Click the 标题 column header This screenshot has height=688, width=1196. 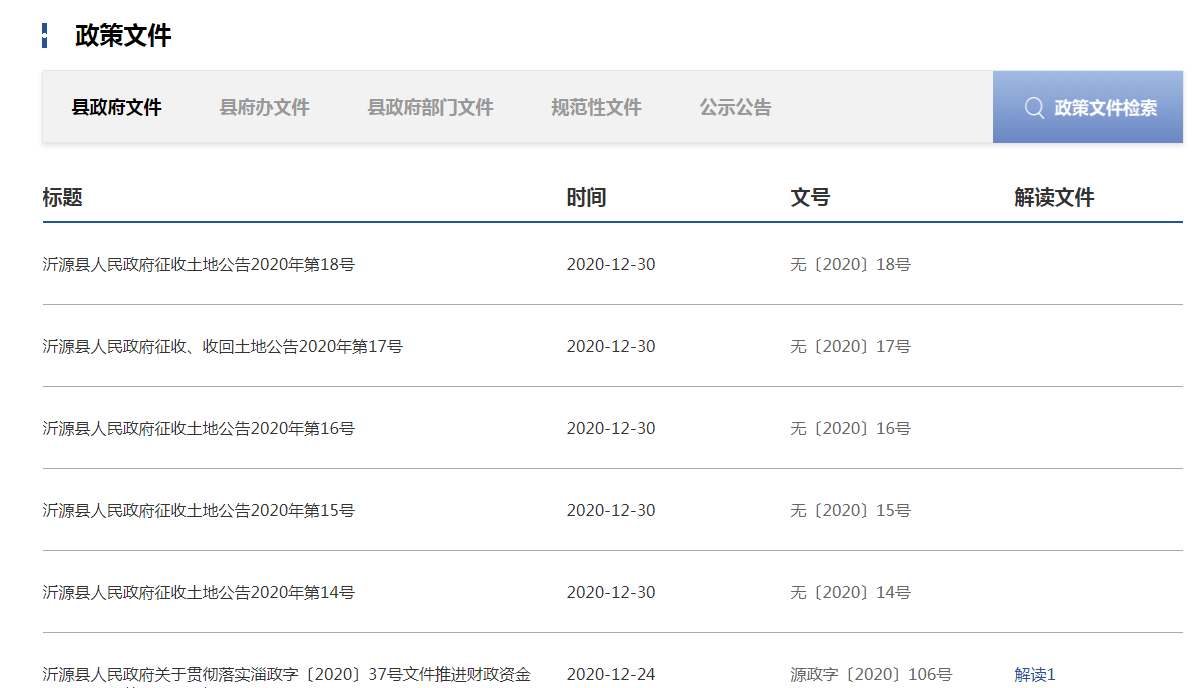pos(62,198)
